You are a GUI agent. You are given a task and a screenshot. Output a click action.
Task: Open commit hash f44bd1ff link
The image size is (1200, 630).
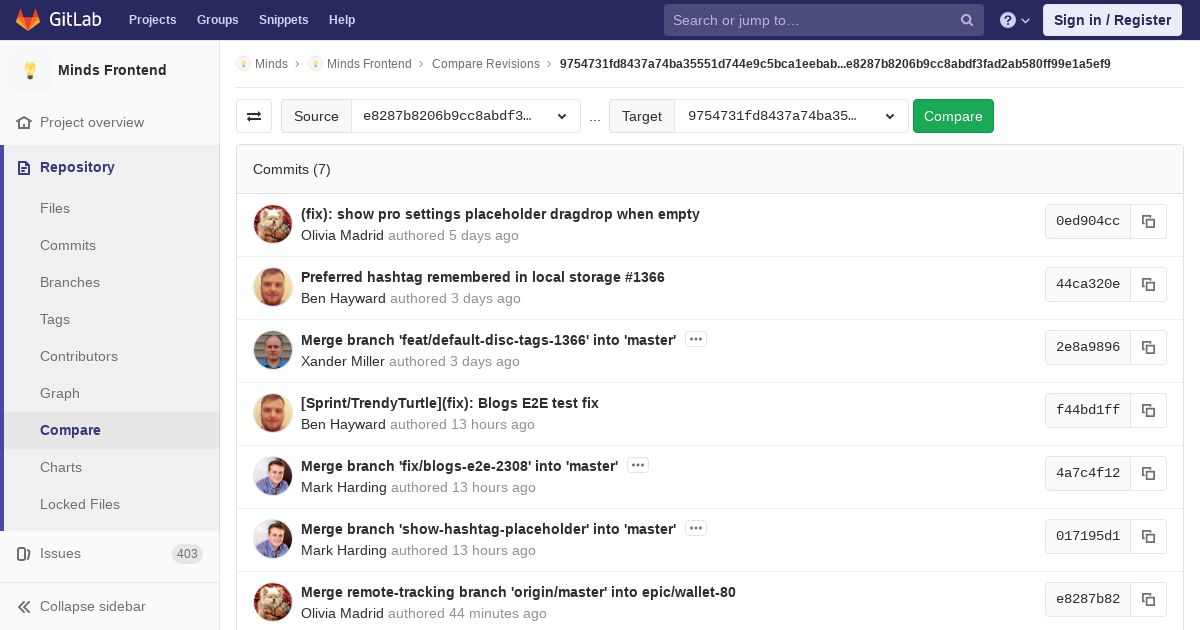pos(1088,410)
